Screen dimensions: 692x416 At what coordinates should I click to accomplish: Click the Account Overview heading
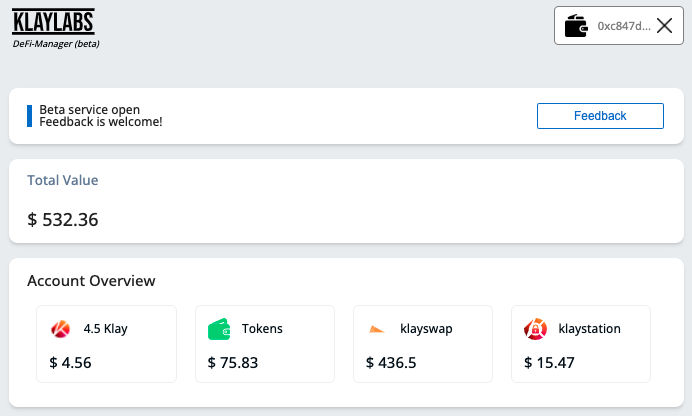point(91,281)
